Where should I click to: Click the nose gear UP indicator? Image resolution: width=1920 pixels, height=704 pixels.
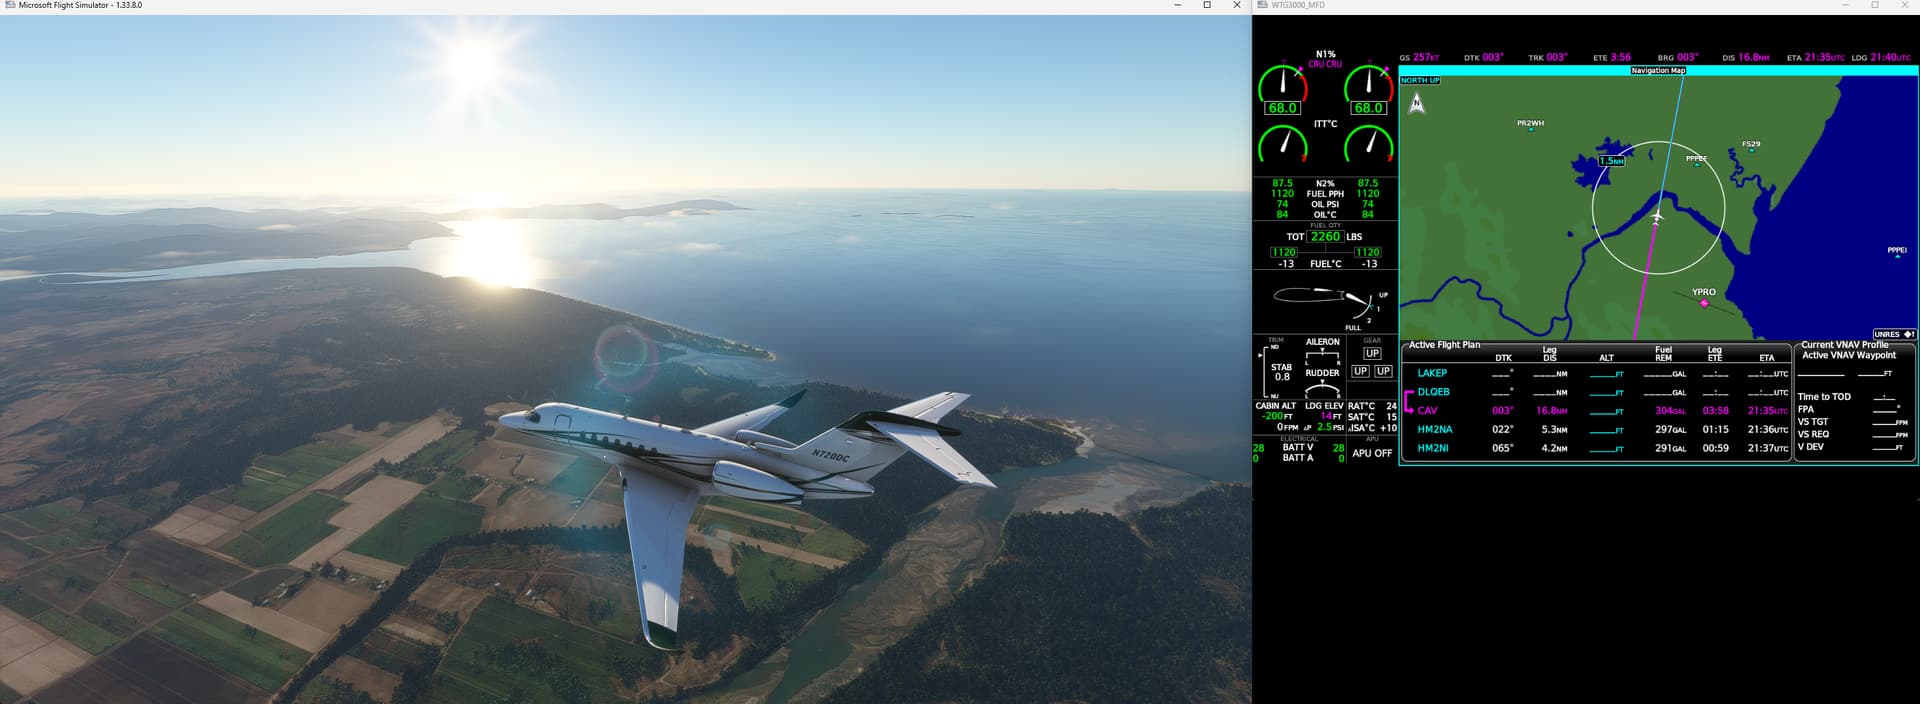pyautogui.click(x=1371, y=353)
